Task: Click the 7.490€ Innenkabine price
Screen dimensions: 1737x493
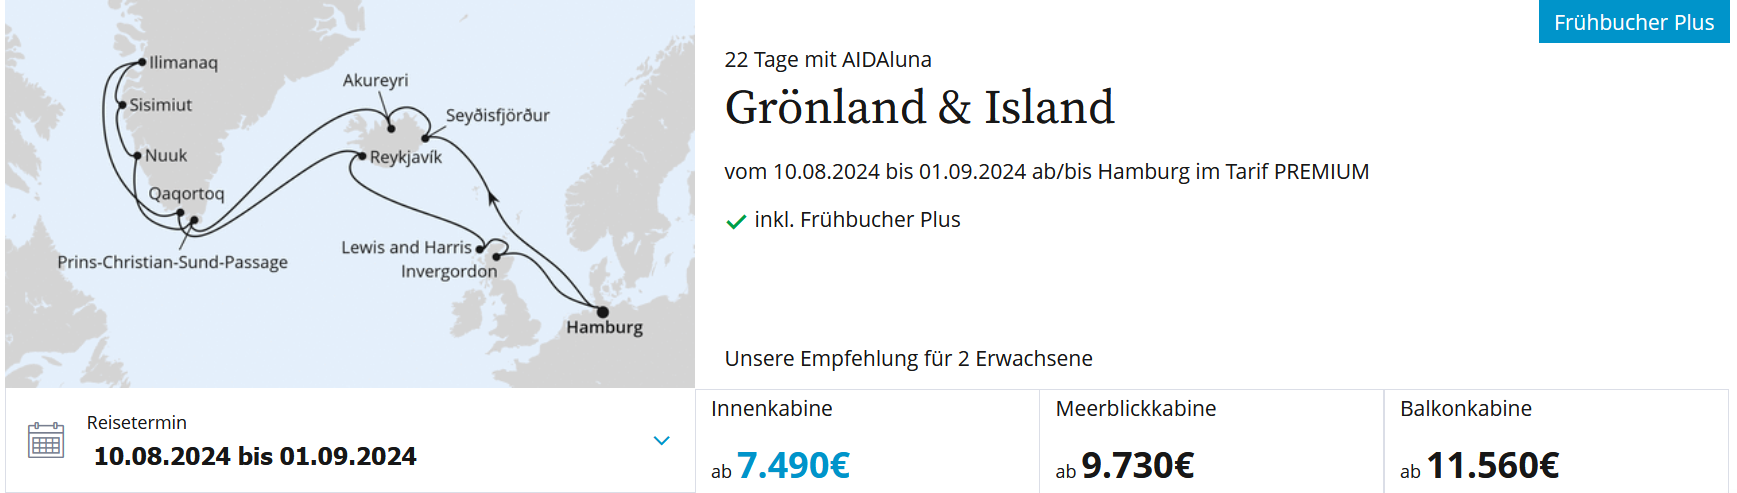Action: (793, 466)
